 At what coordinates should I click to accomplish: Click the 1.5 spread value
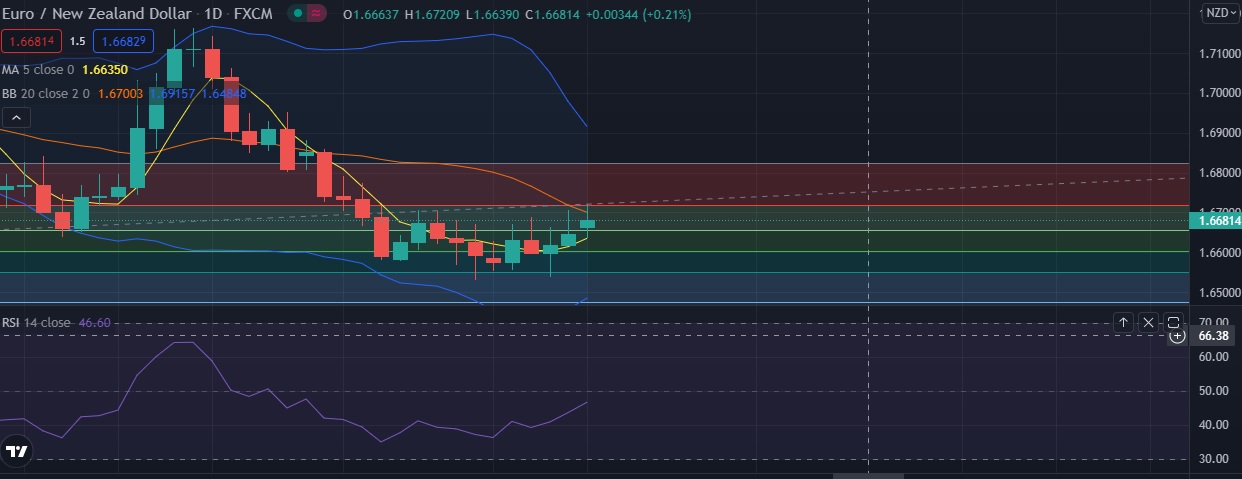[x=76, y=42]
